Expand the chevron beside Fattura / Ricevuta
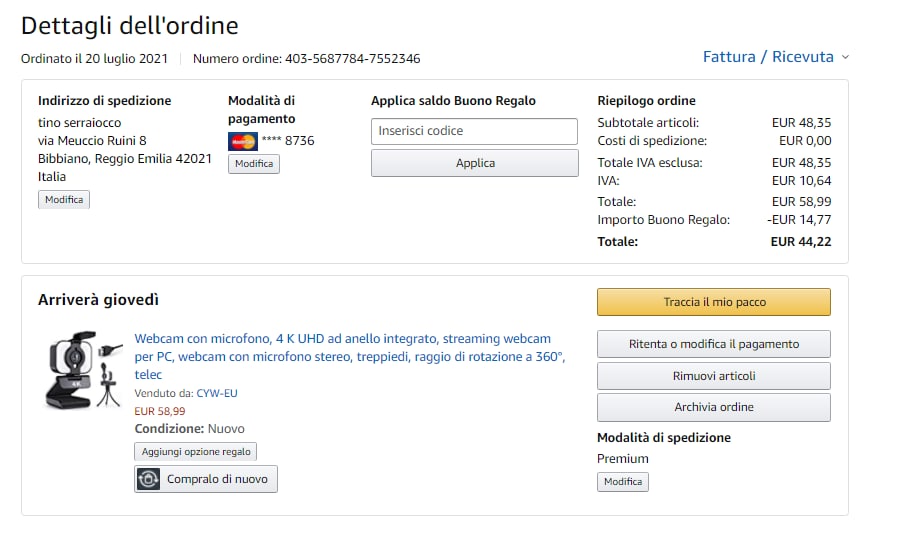The width and height of the screenshot is (917, 533). coord(846,58)
